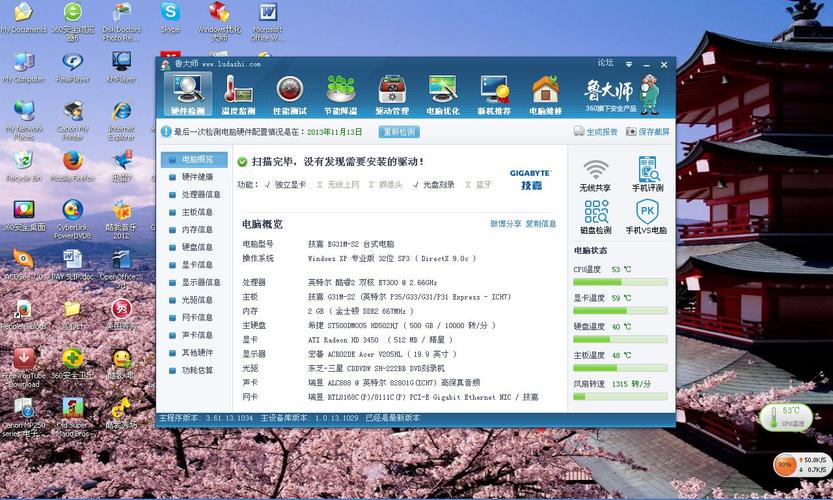Open Mozilla Firefox desktop icon
This screenshot has width=833, height=500.
click(73, 167)
